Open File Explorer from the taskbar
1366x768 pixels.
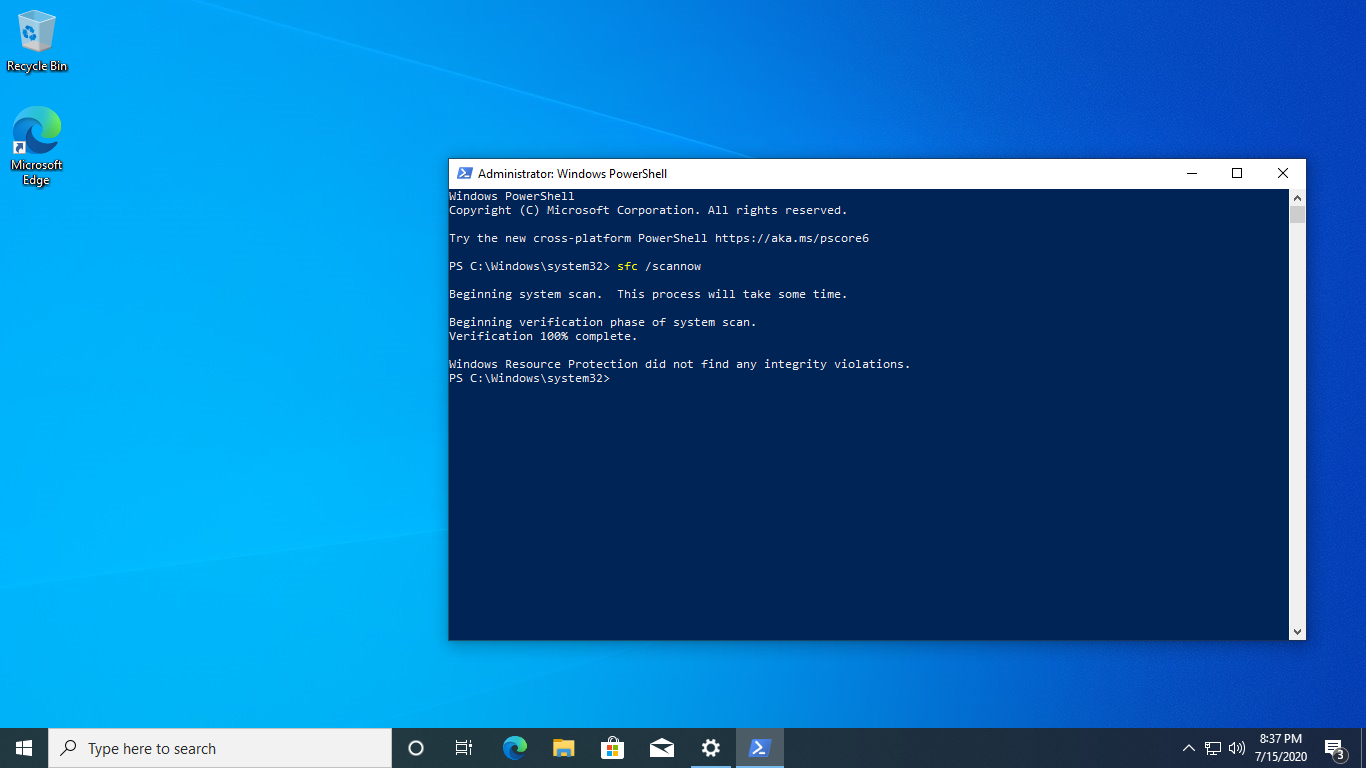pyautogui.click(x=563, y=748)
